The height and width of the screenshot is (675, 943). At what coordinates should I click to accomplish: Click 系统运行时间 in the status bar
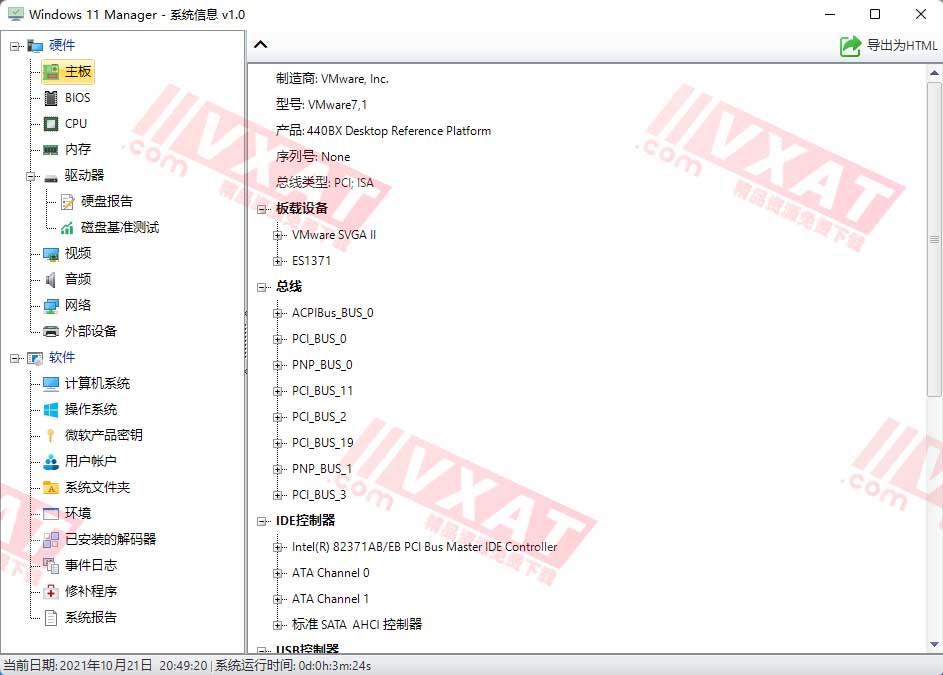point(293,665)
